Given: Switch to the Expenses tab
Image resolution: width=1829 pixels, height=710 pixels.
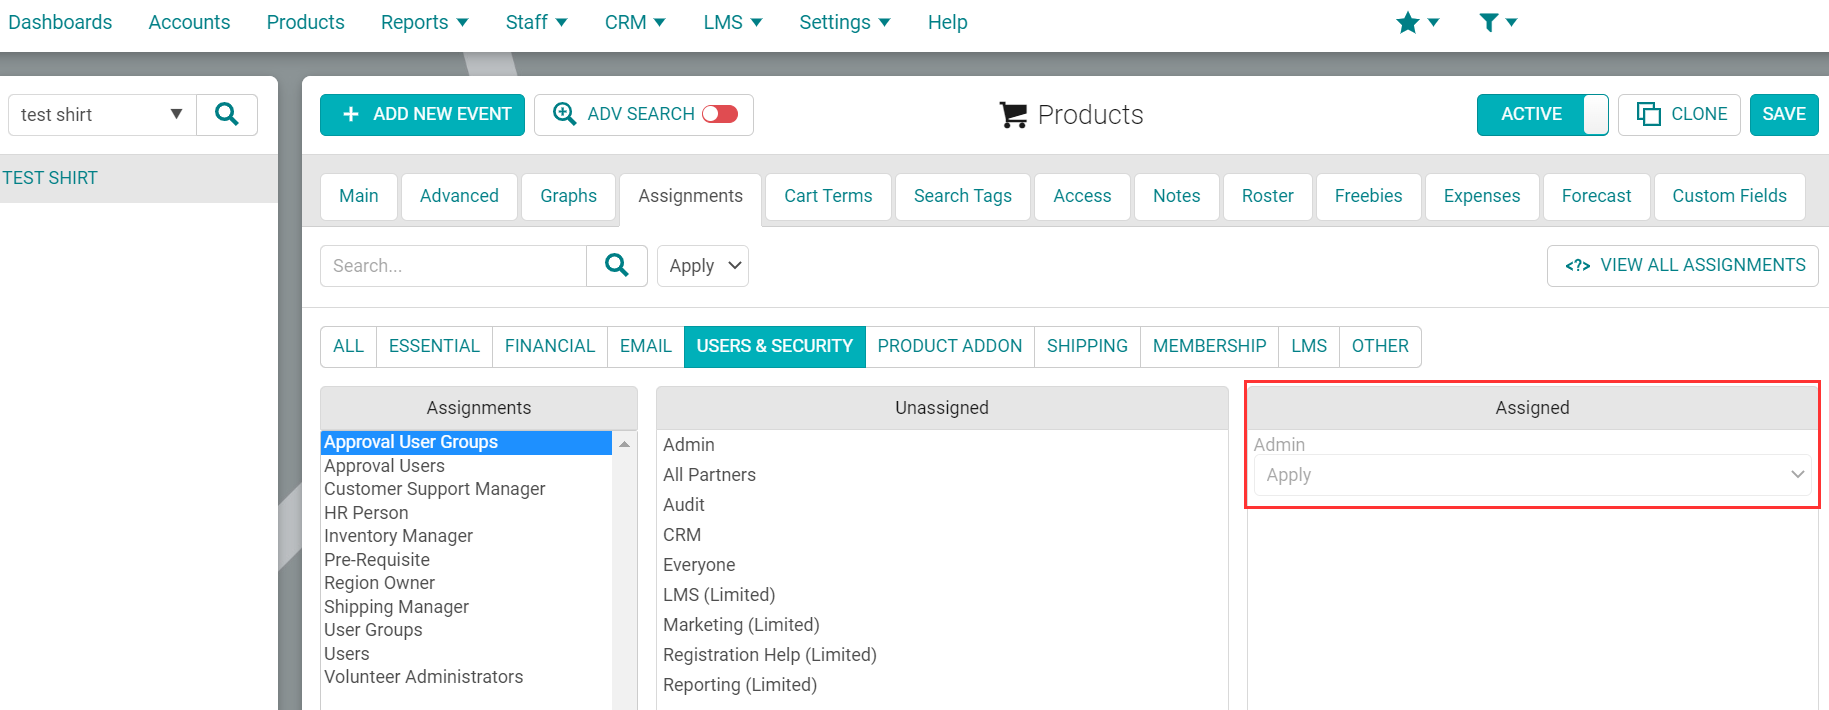Looking at the screenshot, I should [1482, 196].
